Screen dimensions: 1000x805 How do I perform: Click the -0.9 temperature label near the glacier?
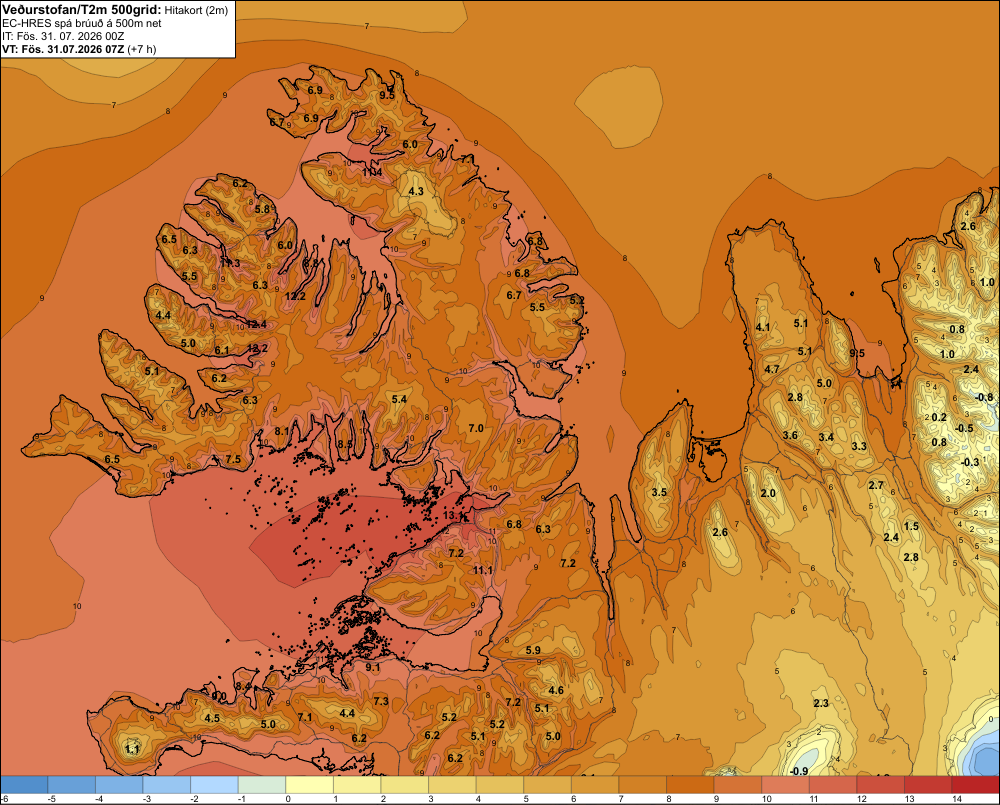pos(798,771)
